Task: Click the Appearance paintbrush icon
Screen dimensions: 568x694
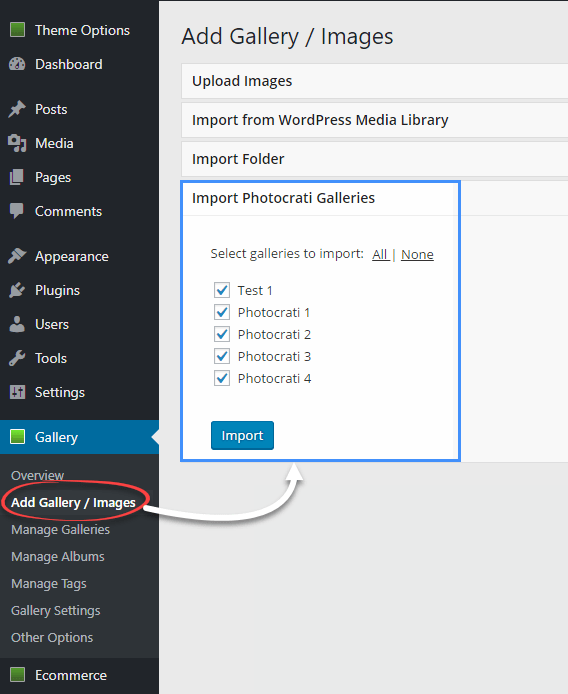Action: click(x=17, y=256)
